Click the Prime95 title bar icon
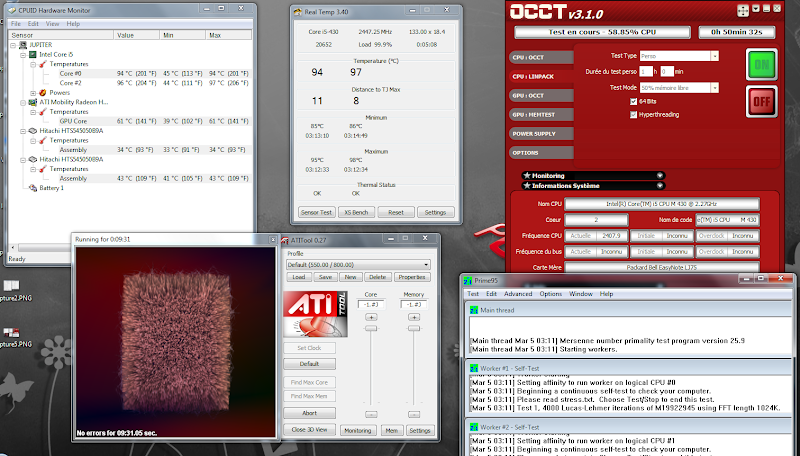 [x=468, y=281]
